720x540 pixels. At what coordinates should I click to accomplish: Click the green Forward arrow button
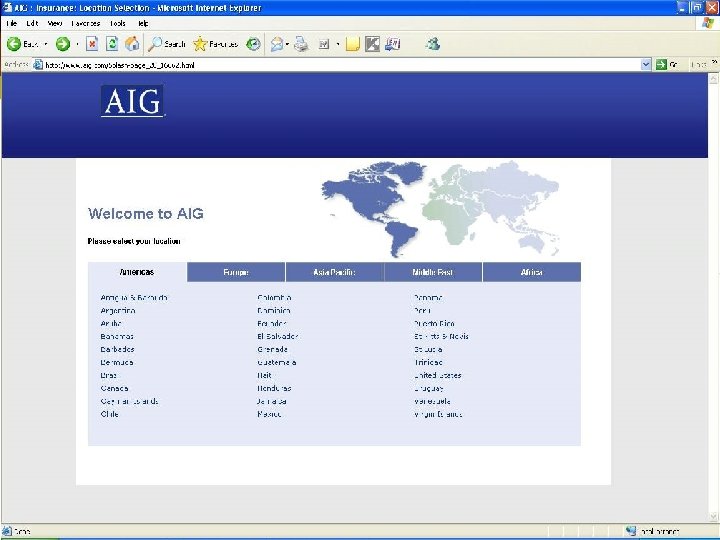[x=63, y=44]
